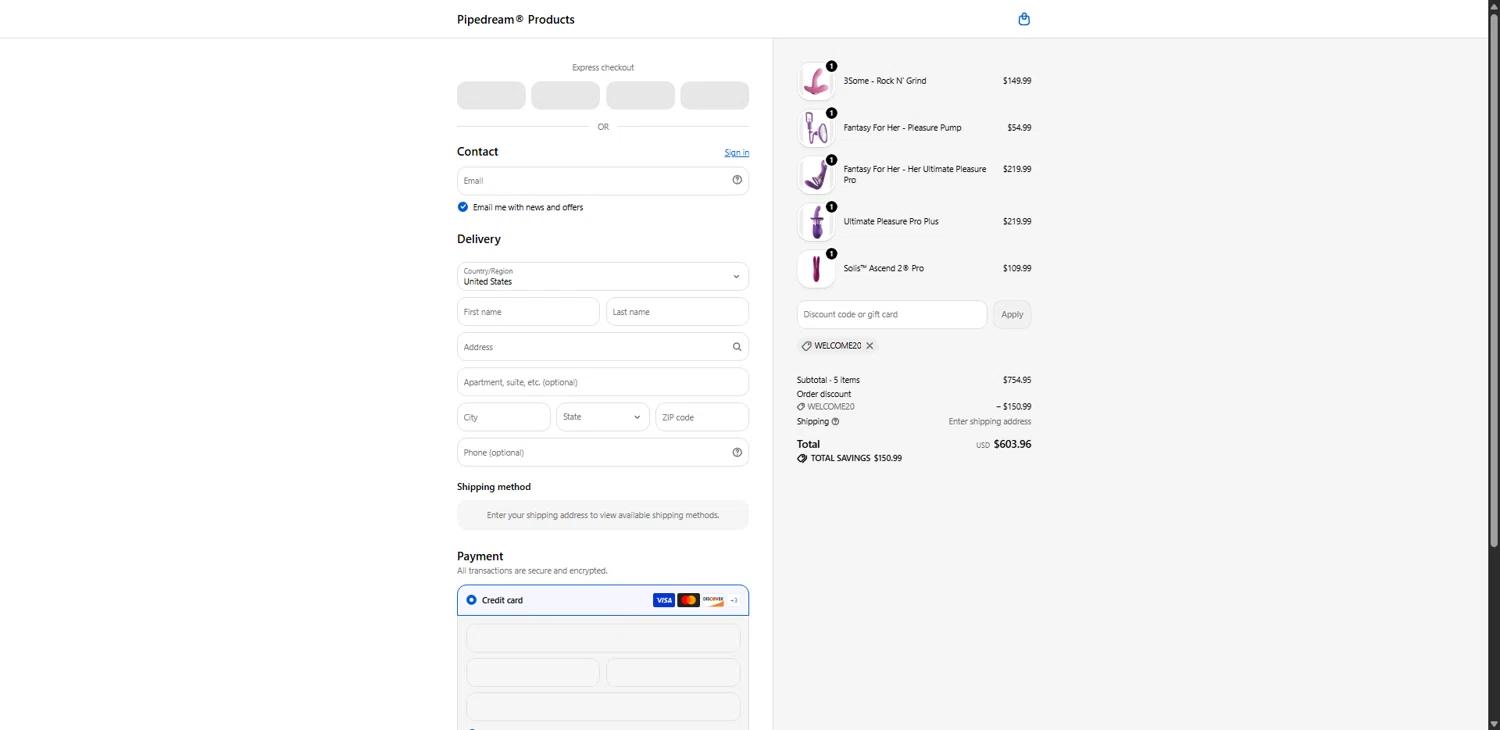Click the Discover card icon
The width and height of the screenshot is (1500, 730).
pyautogui.click(x=713, y=600)
